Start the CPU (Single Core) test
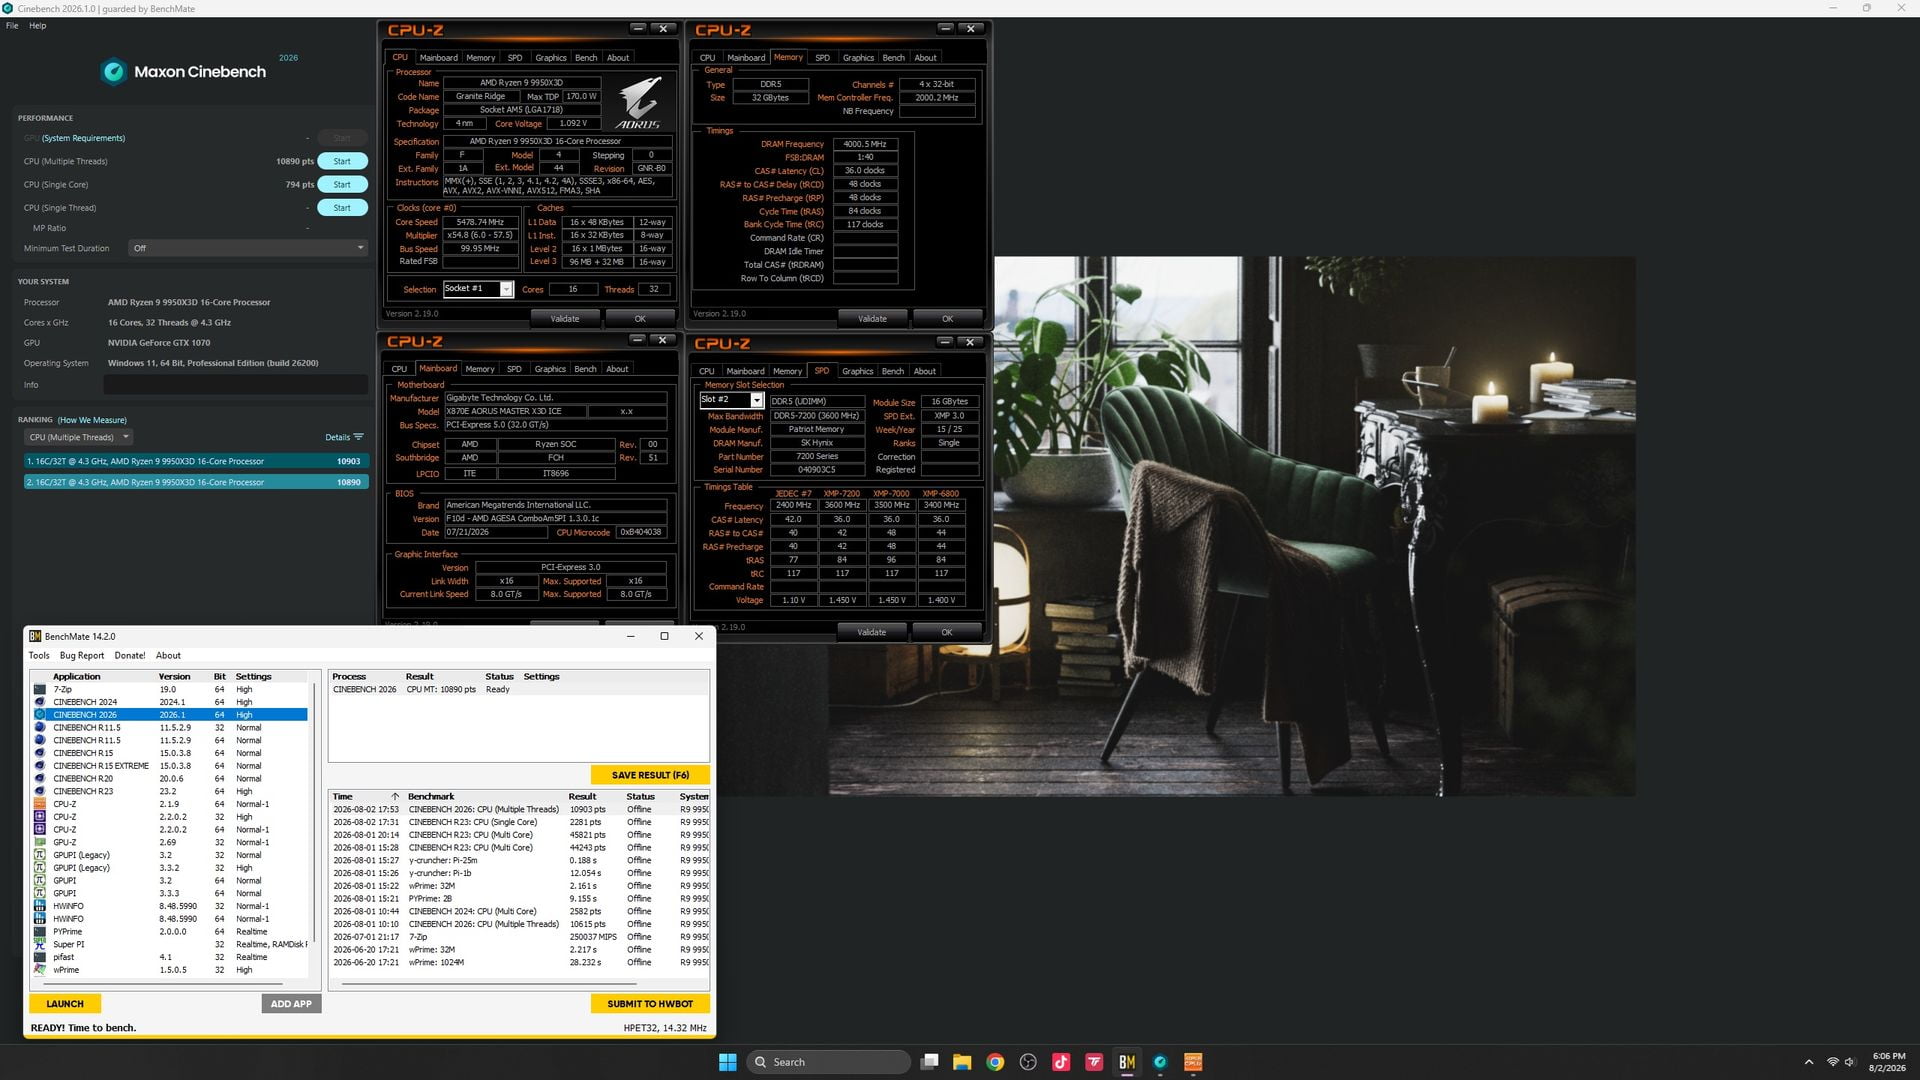This screenshot has height=1080, width=1920. [x=342, y=185]
